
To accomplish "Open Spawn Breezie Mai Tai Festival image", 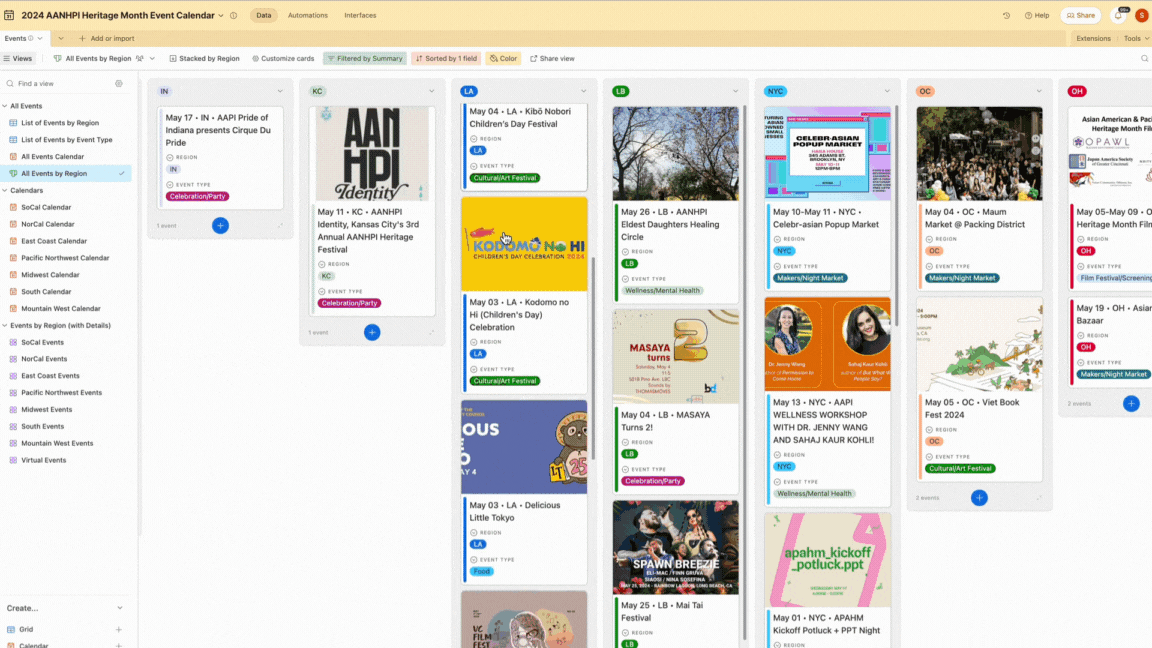I will 676,547.
